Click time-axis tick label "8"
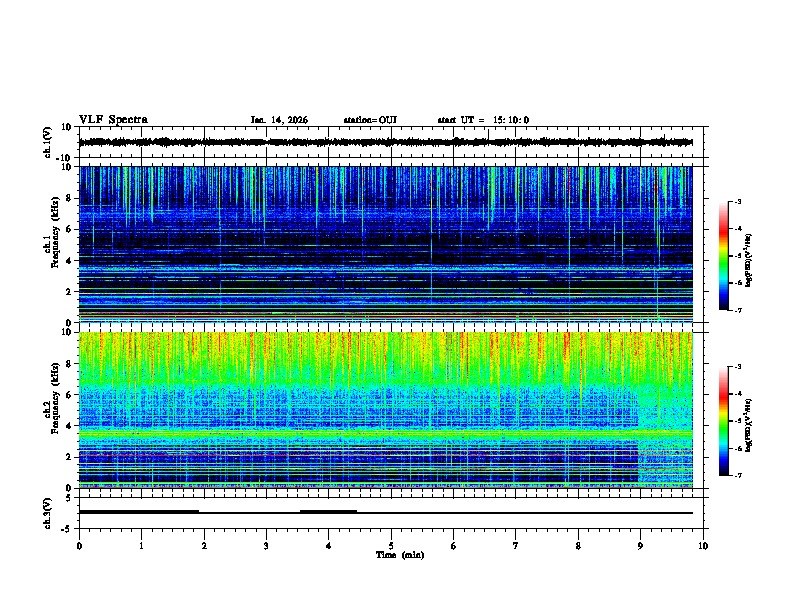The image size is (792, 612). click(578, 546)
